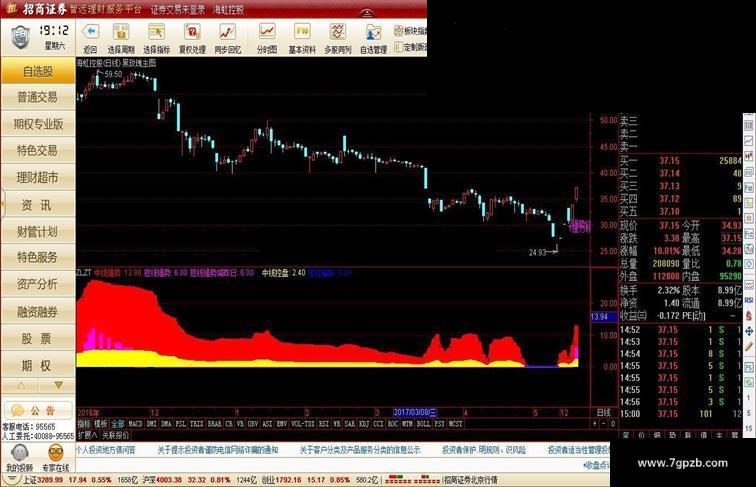Click the line chart icon in right toolbar

click(749, 140)
